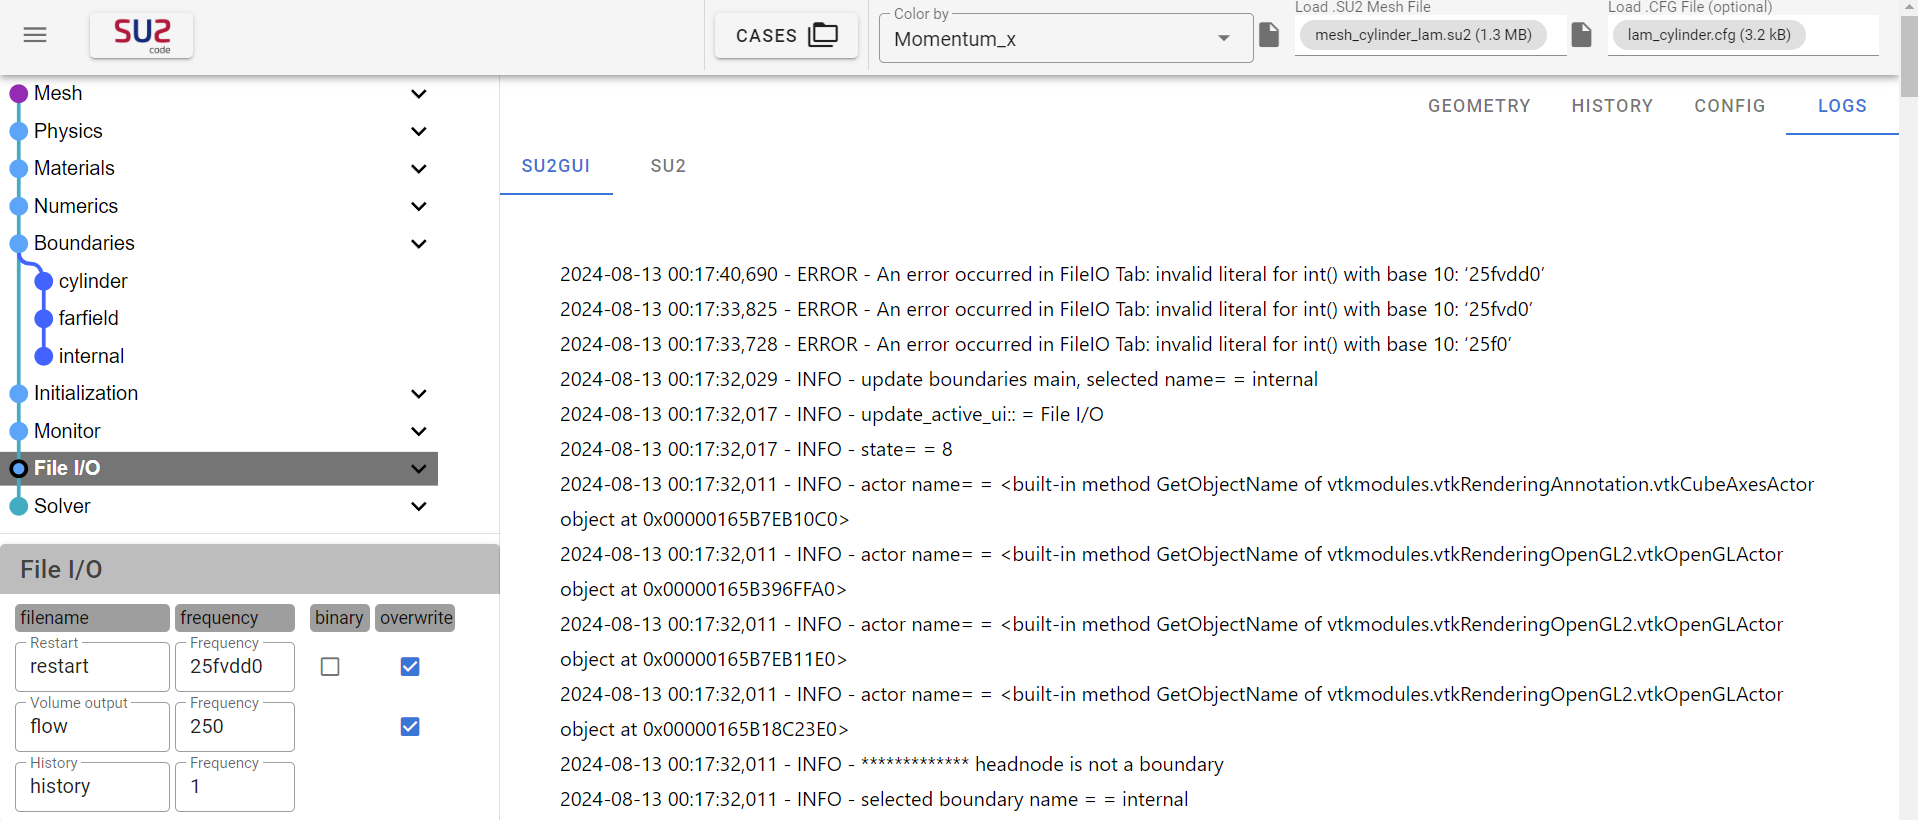This screenshot has height=820, width=1918.
Task: Click the overwrite column header
Action: point(416,618)
